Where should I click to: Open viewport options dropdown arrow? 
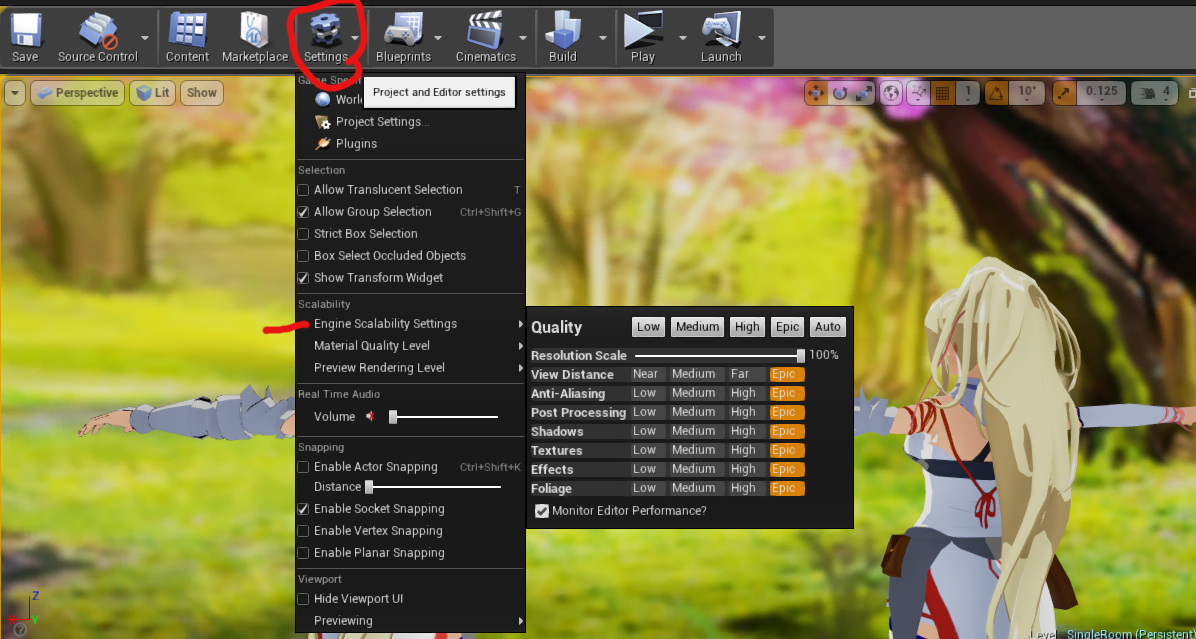(14, 93)
